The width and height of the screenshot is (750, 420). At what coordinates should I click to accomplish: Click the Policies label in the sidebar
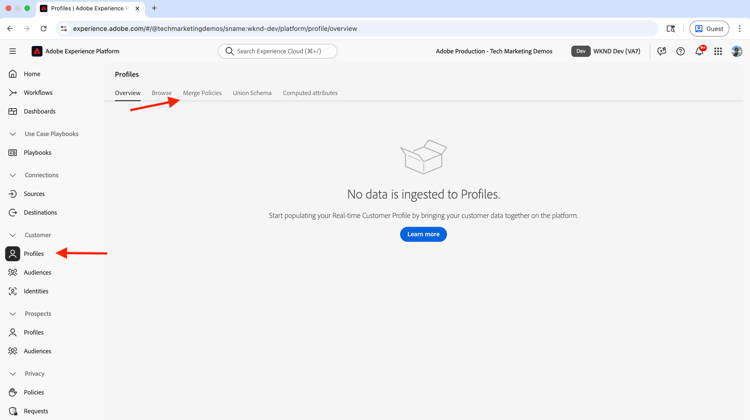pyautogui.click(x=34, y=392)
